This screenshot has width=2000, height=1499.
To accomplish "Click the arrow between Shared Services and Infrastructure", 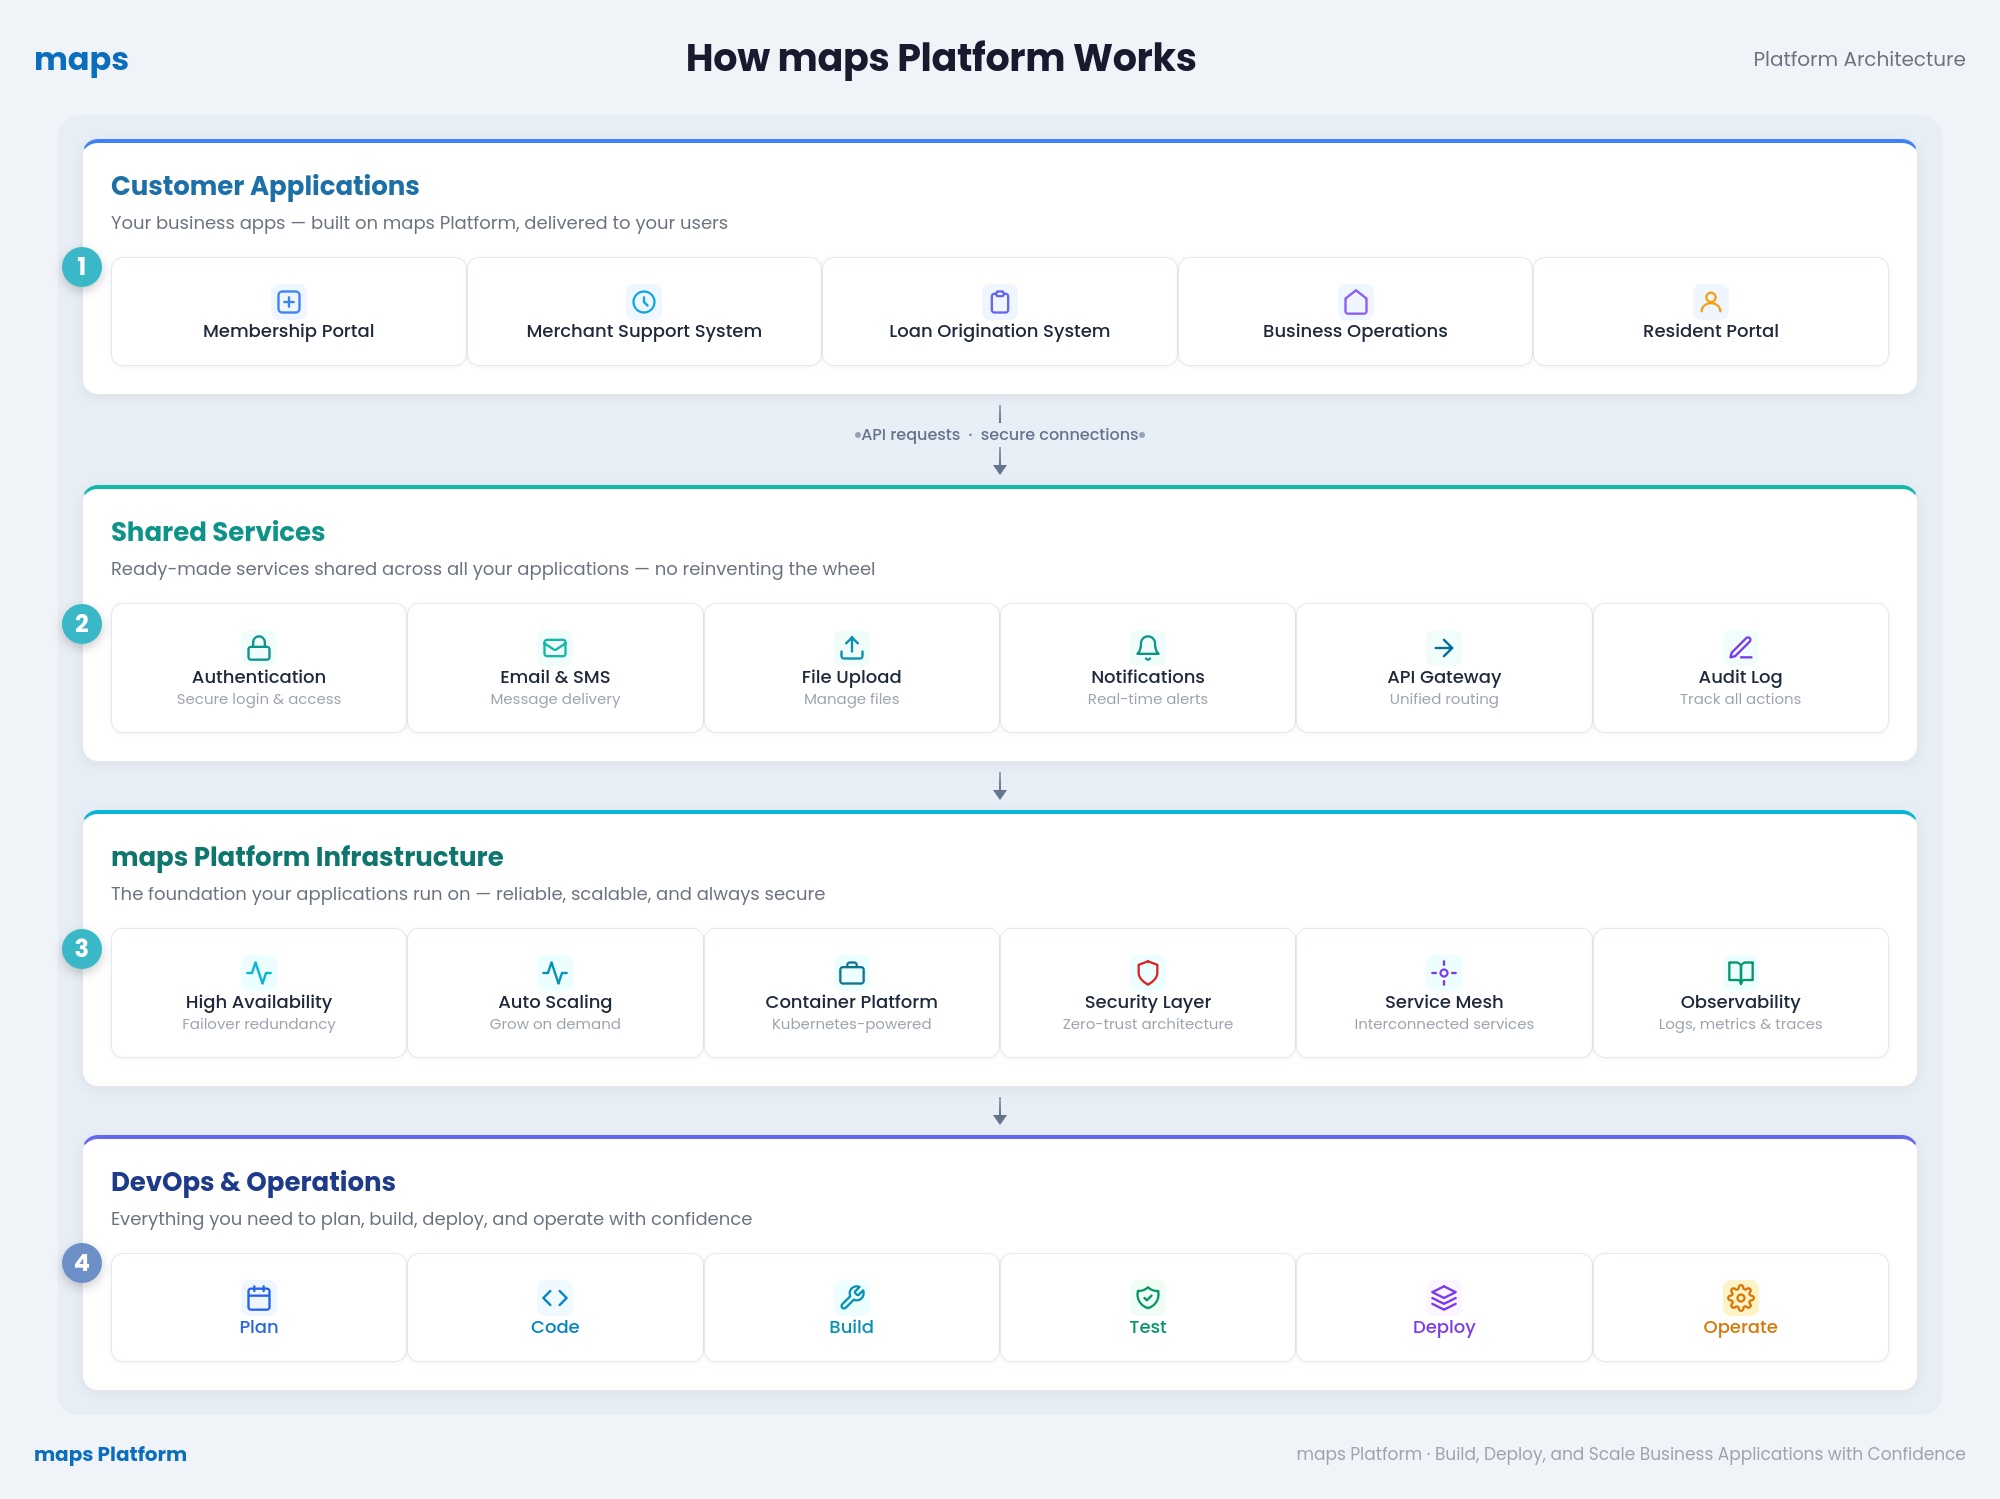I will coord(999,788).
